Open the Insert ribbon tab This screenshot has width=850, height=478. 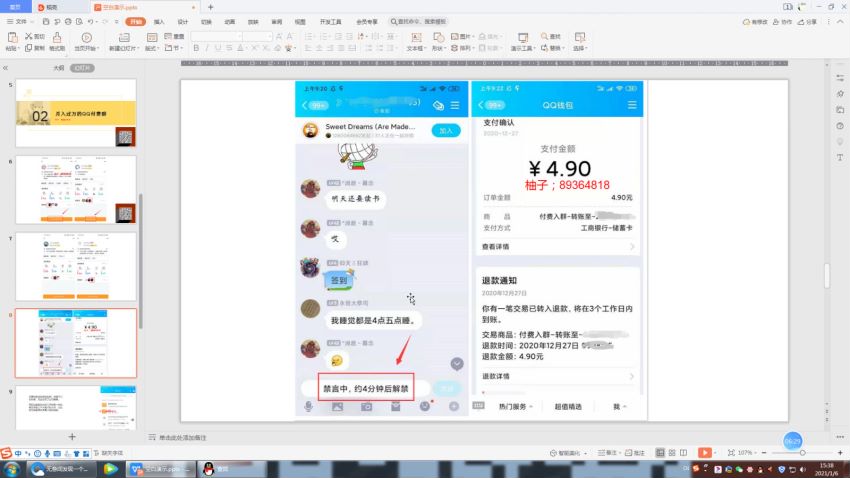[x=159, y=22]
